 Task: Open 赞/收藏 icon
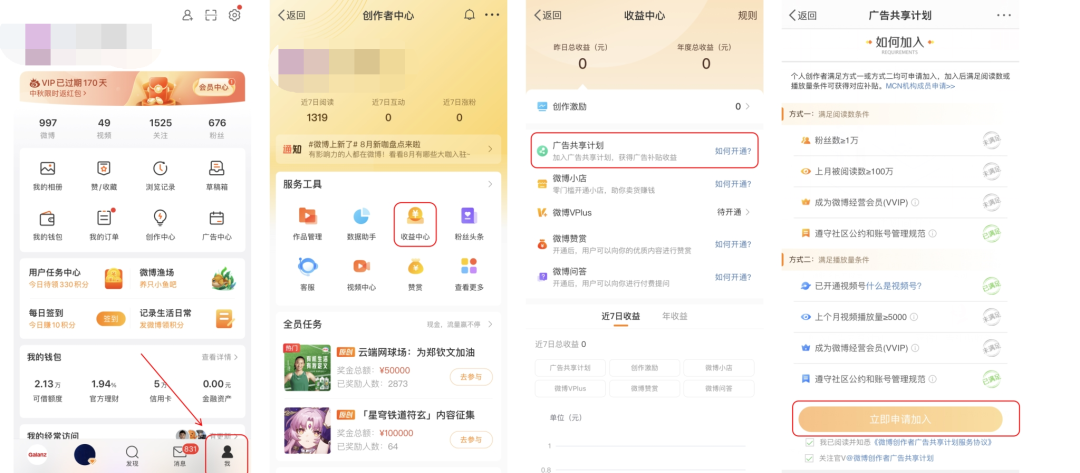(104, 168)
